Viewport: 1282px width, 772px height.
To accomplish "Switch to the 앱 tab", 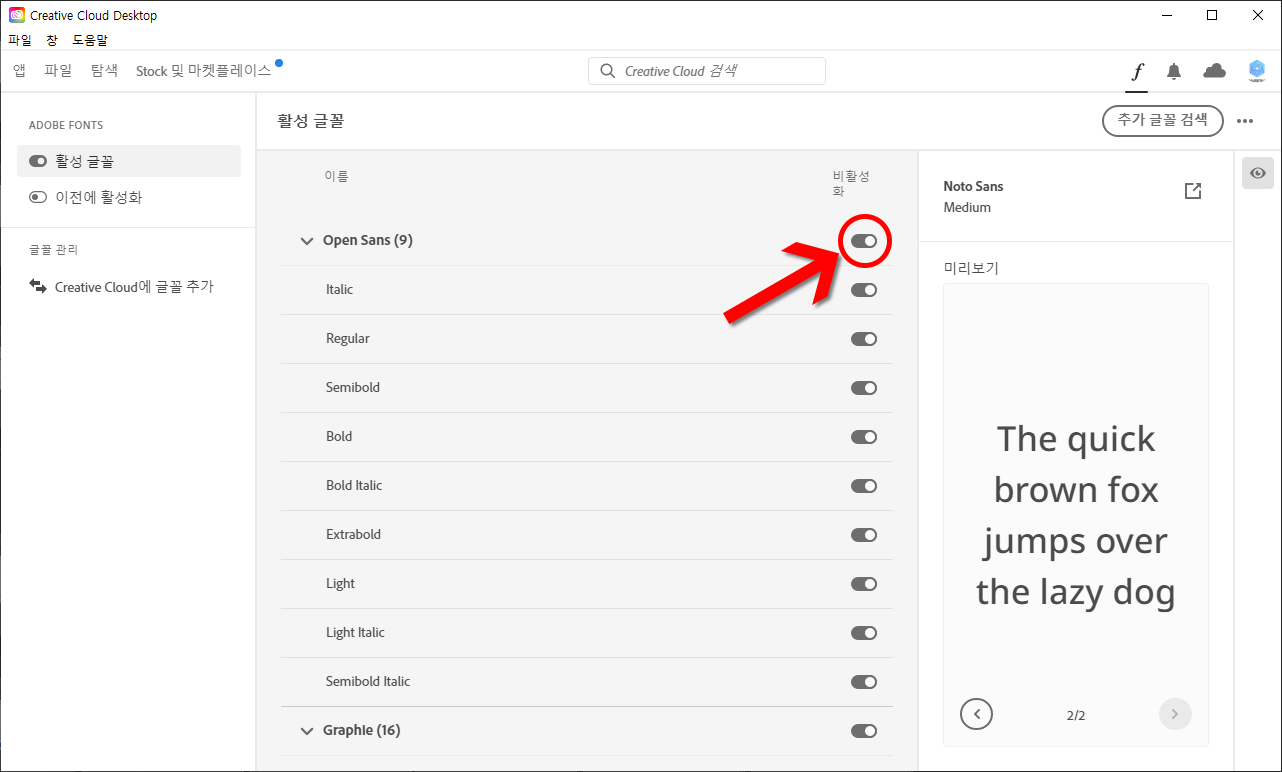I will pos(19,71).
